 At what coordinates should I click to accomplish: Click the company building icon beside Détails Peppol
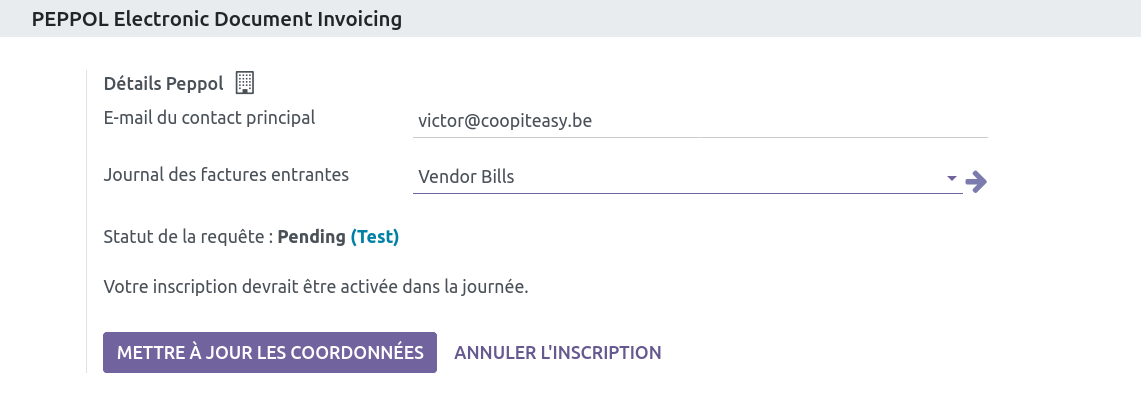point(245,82)
